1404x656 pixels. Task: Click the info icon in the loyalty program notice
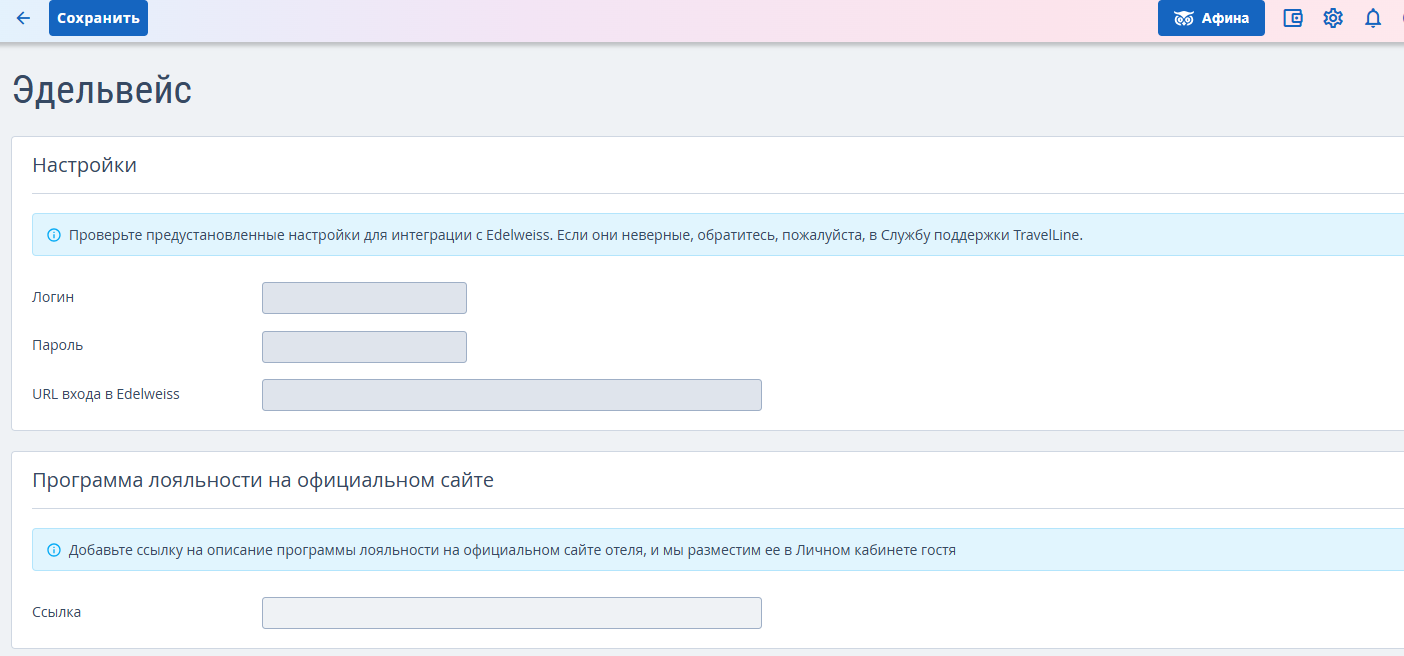click(x=54, y=550)
